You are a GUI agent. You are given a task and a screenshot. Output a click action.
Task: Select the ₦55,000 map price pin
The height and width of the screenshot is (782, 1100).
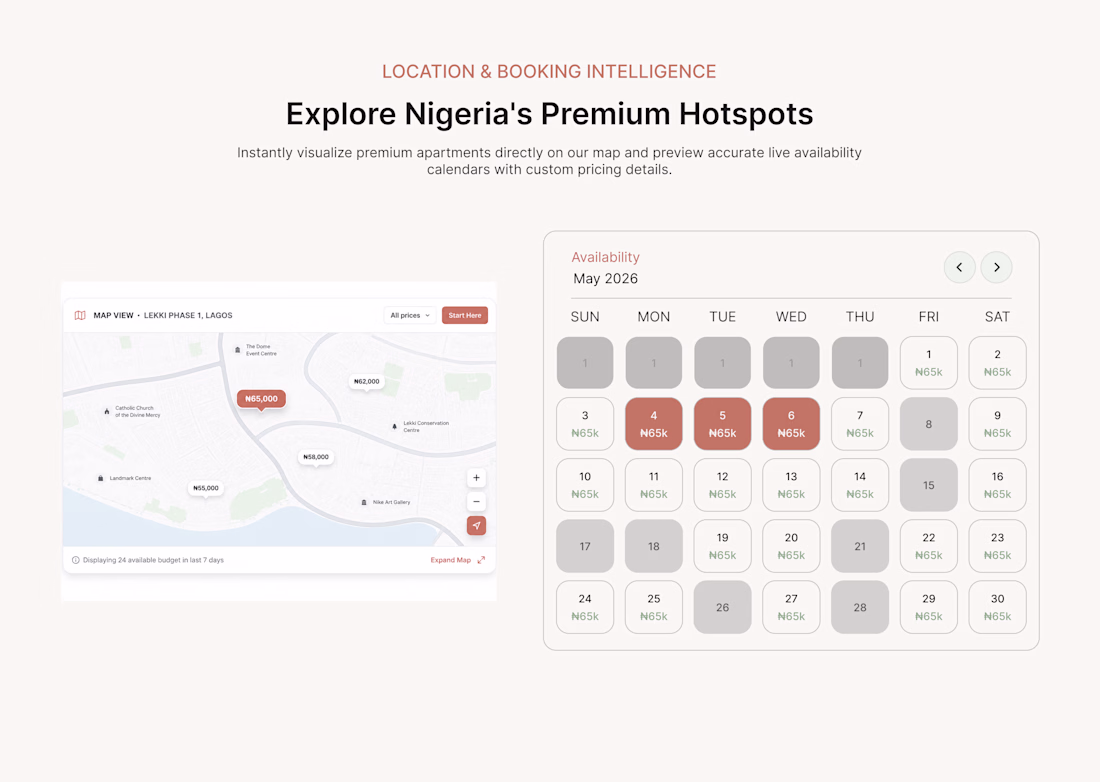click(206, 488)
